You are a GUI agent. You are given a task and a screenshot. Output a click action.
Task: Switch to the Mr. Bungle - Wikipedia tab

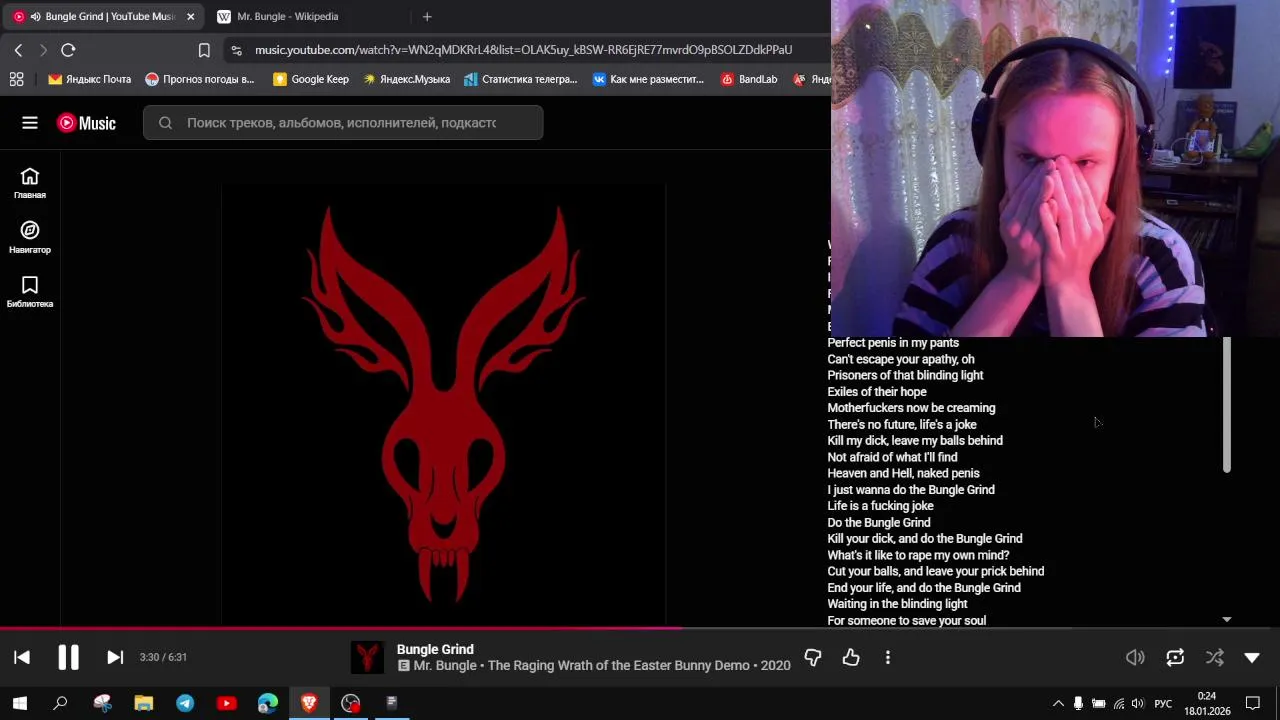click(287, 16)
